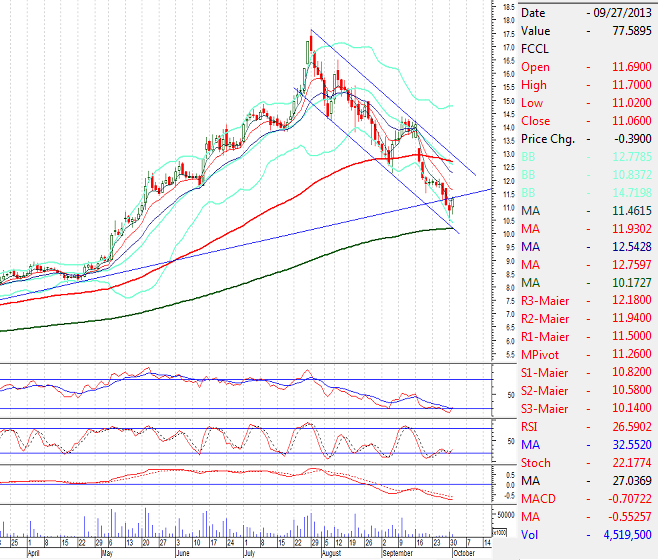This screenshot has height=560, width=660.
Task: Click the RSI reading 26.5902
Action: (624, 425)
